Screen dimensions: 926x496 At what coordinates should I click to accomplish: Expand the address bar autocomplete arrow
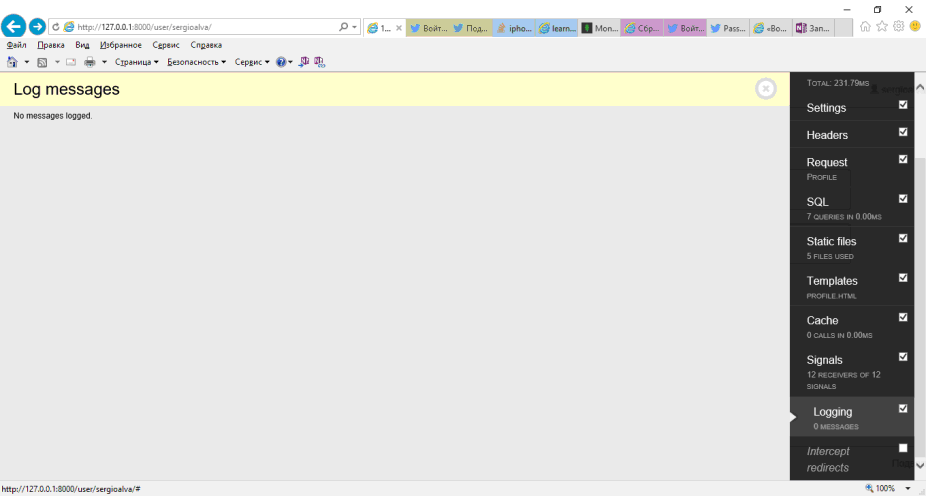point(354,27)
